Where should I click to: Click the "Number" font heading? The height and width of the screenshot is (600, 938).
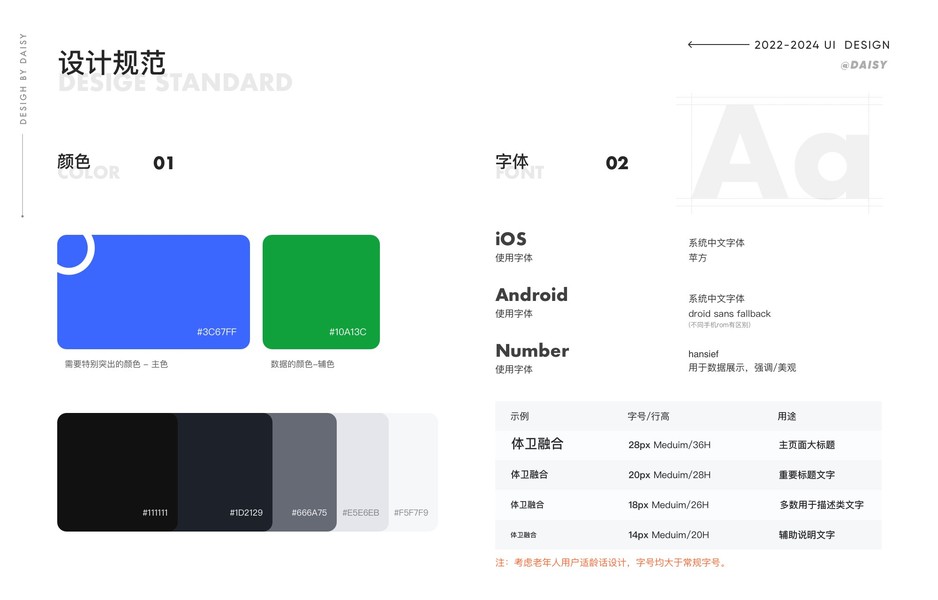point(532,350)
